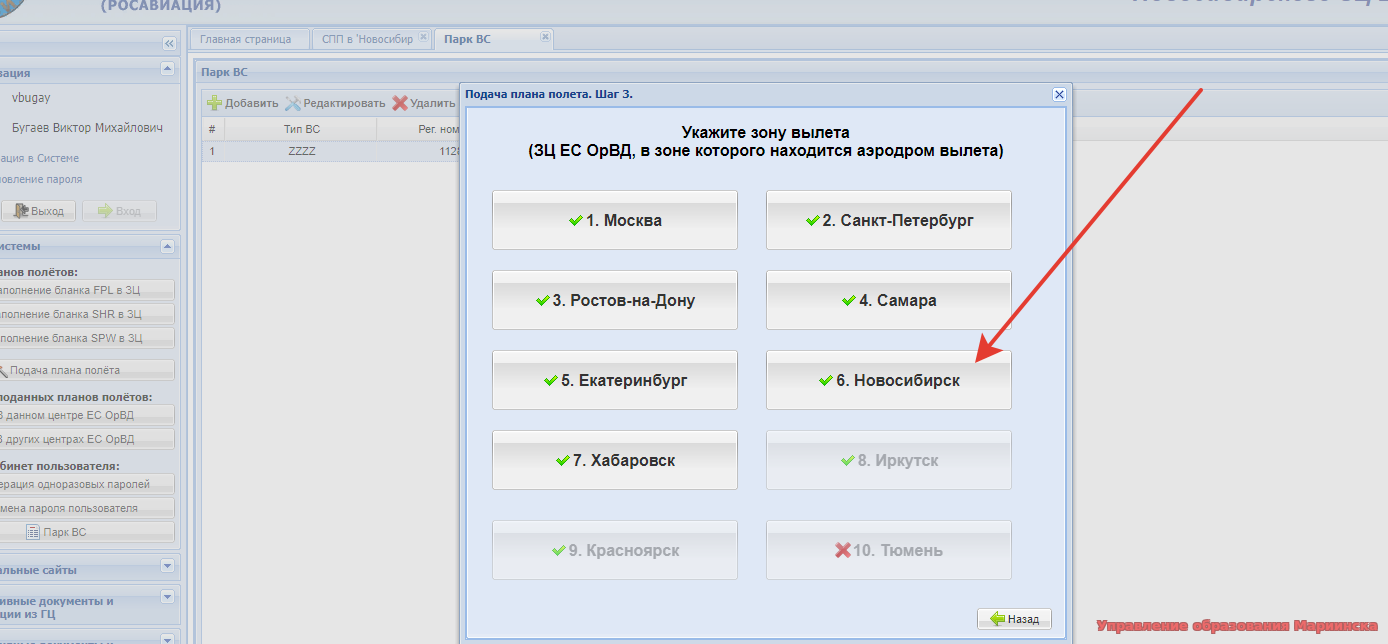Select zone 2. Санкт-Петербург
Screen dimensions: 1388x644
[888, 220]
